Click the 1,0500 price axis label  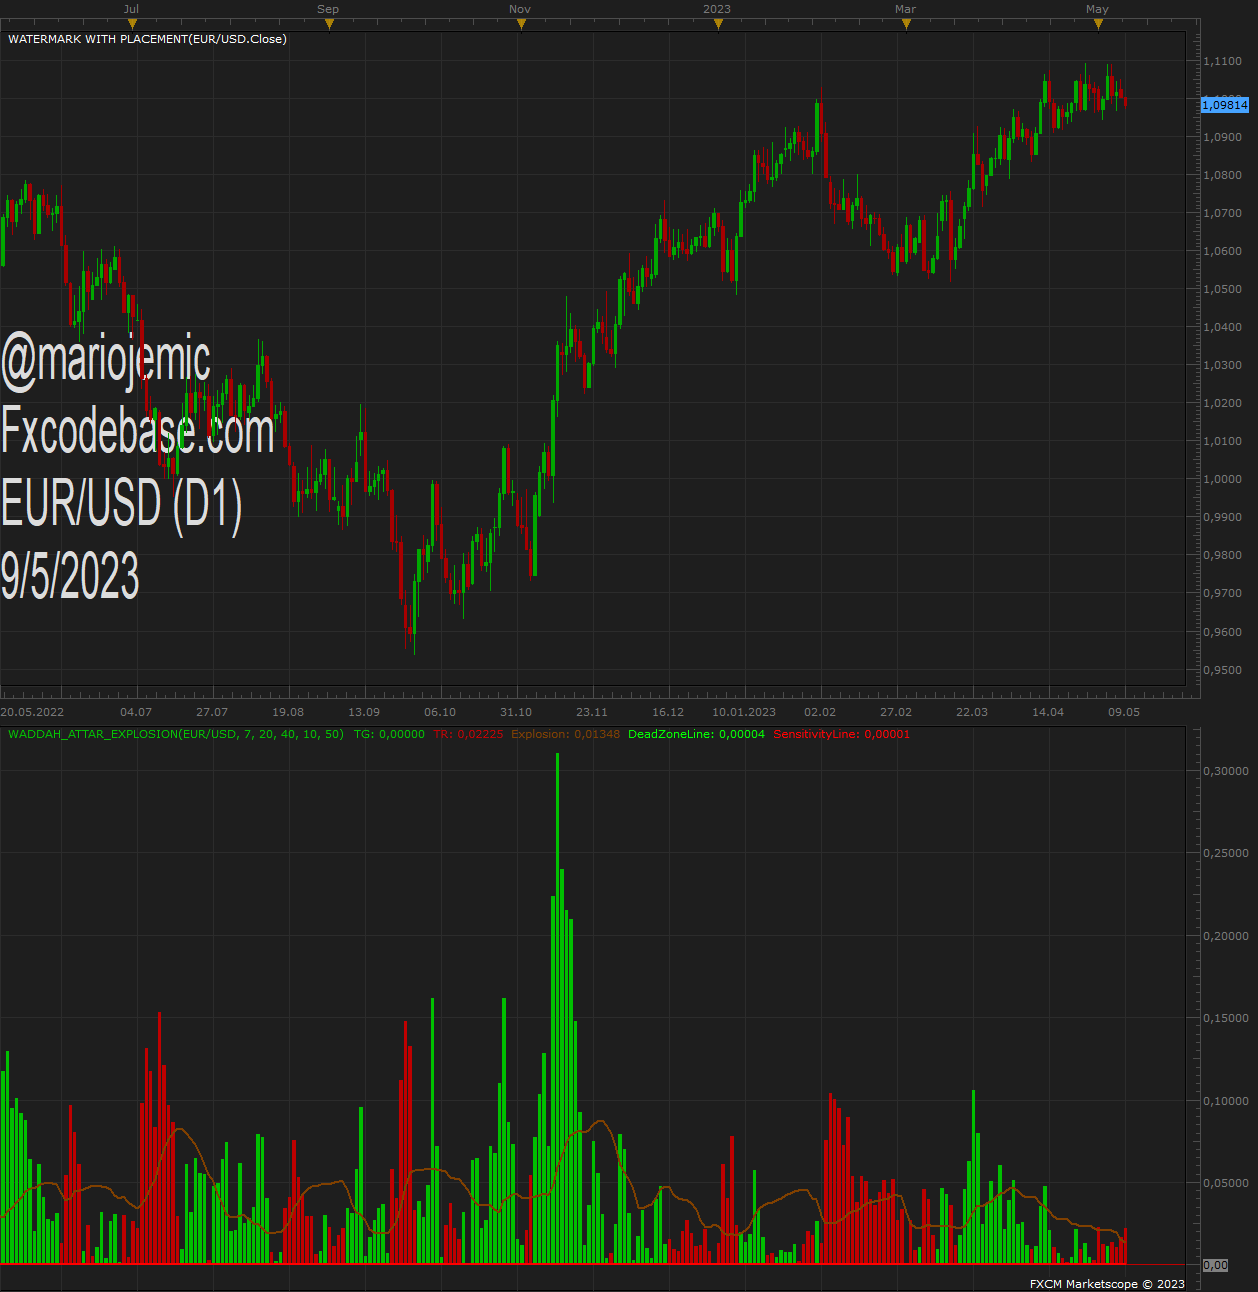1223,289
